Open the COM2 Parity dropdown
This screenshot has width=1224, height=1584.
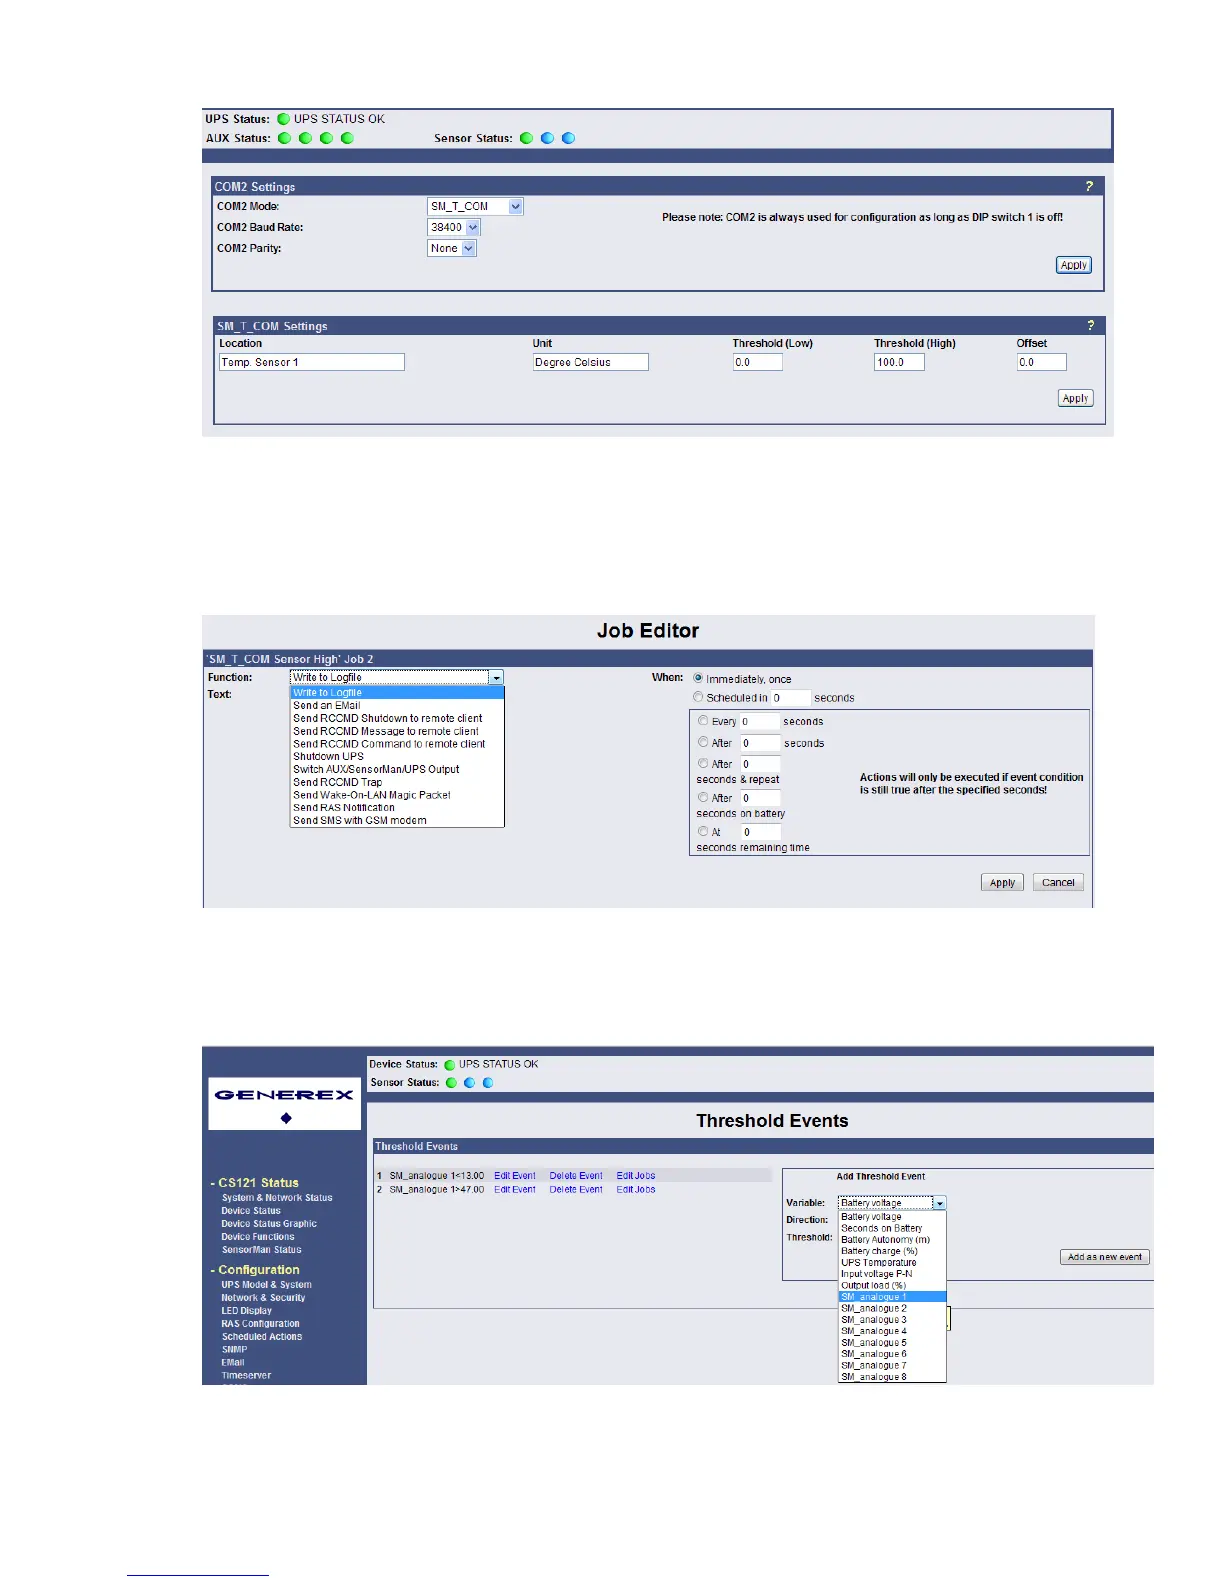(452, 248)
